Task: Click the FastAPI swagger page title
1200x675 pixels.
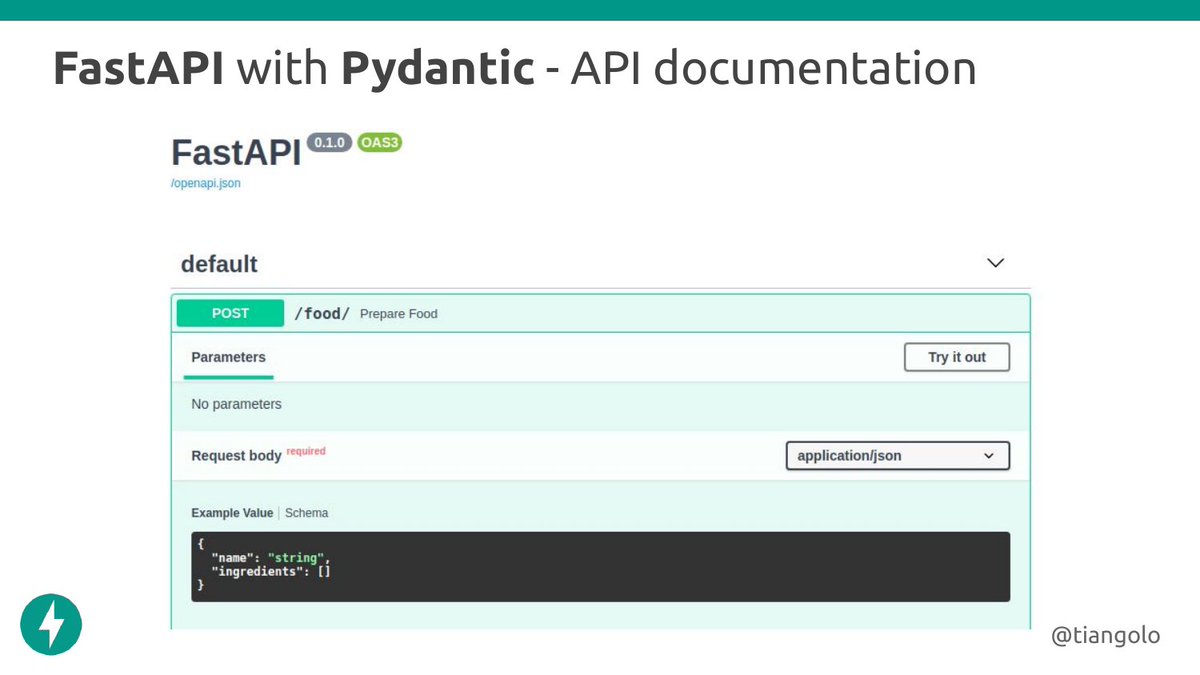Action: tap(236, 153)
